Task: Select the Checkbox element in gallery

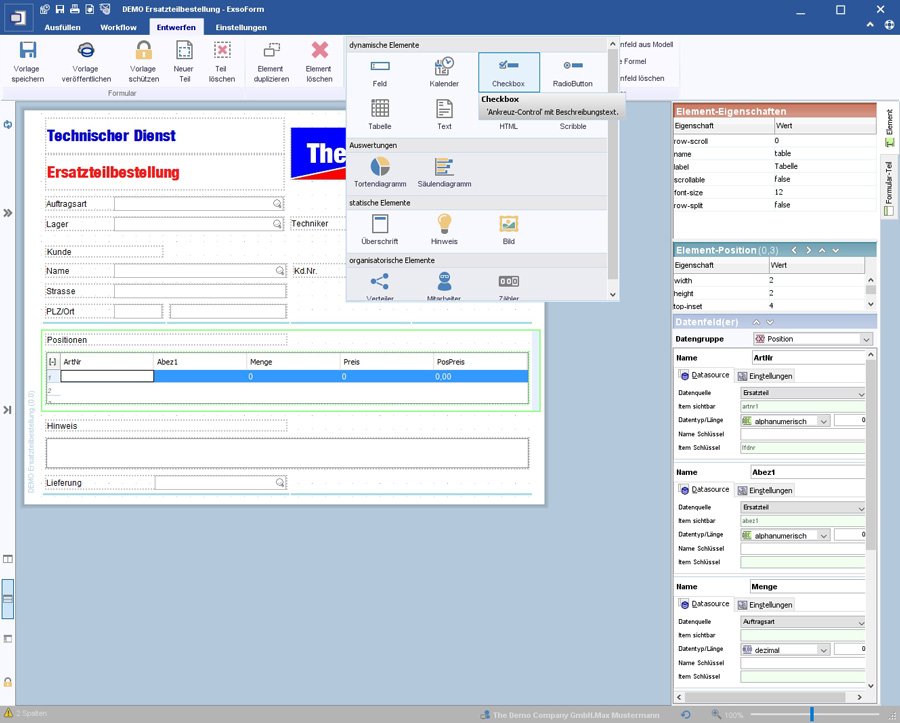Action: (x=509, y=72)
